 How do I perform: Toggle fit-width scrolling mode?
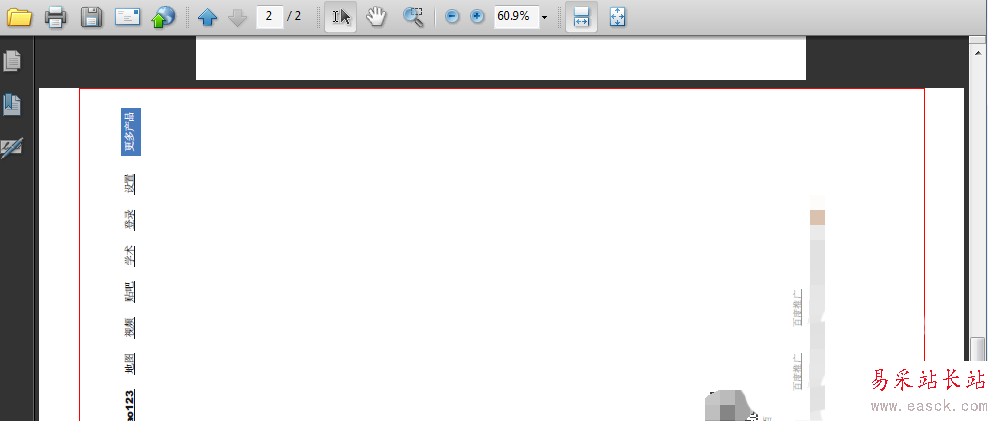point(581,16)
